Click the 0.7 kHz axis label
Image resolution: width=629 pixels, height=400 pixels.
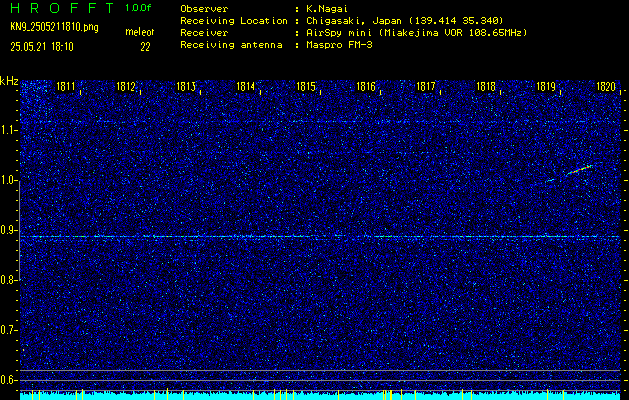7,330
